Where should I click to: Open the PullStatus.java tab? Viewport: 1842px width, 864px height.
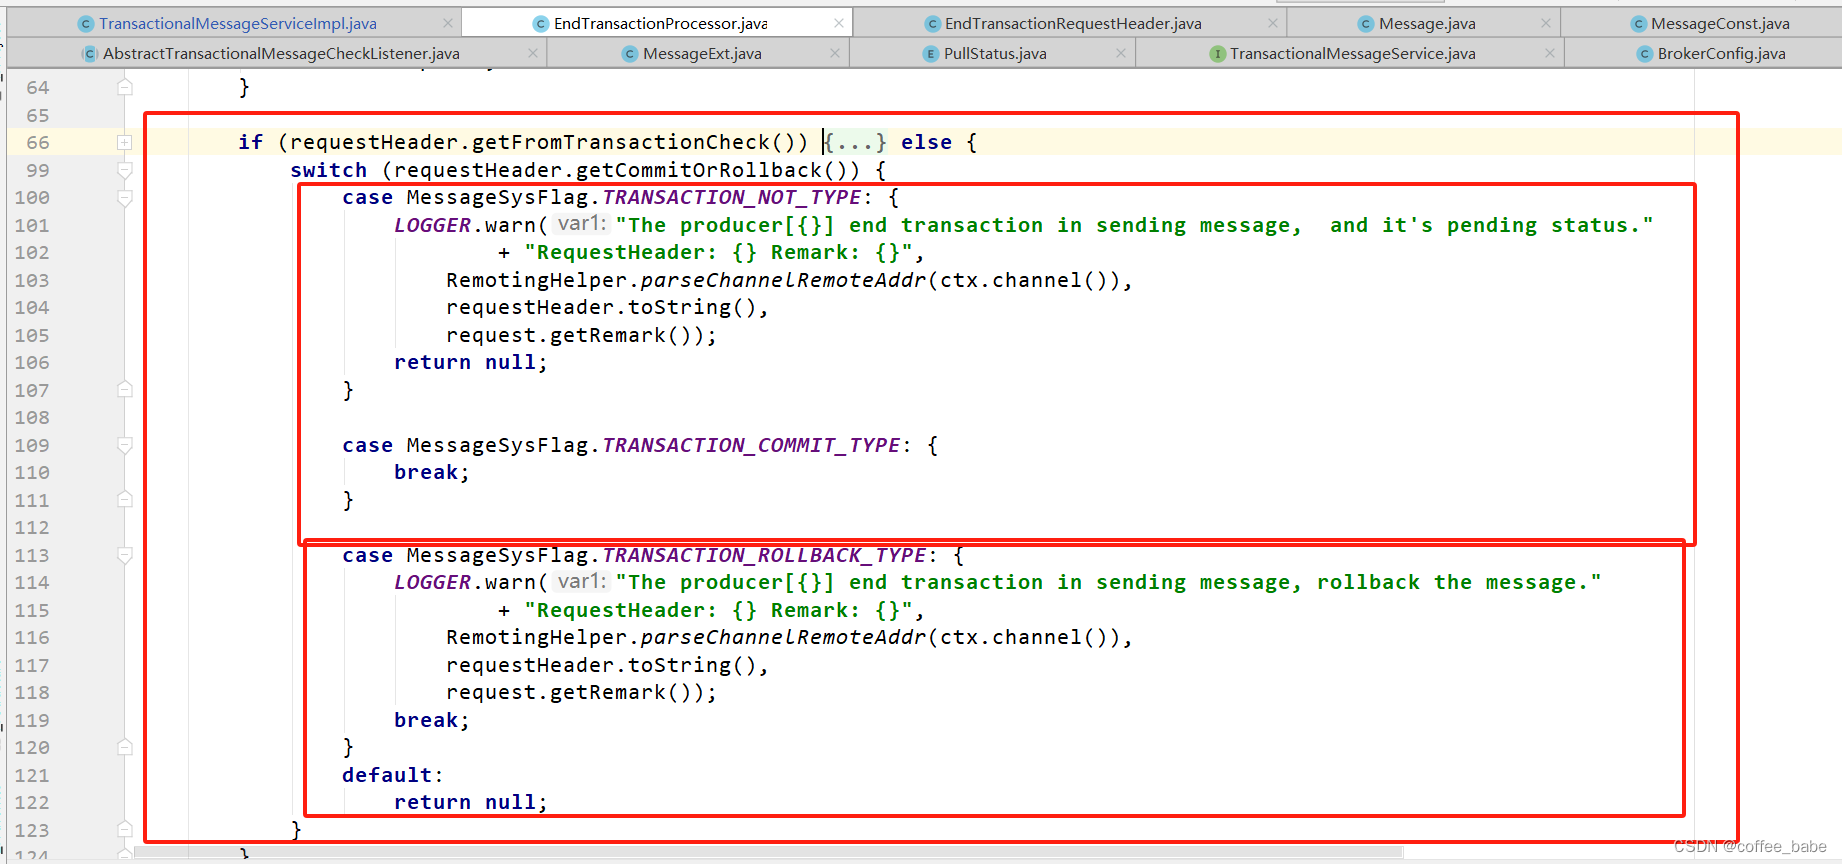[x=995, y=53]
